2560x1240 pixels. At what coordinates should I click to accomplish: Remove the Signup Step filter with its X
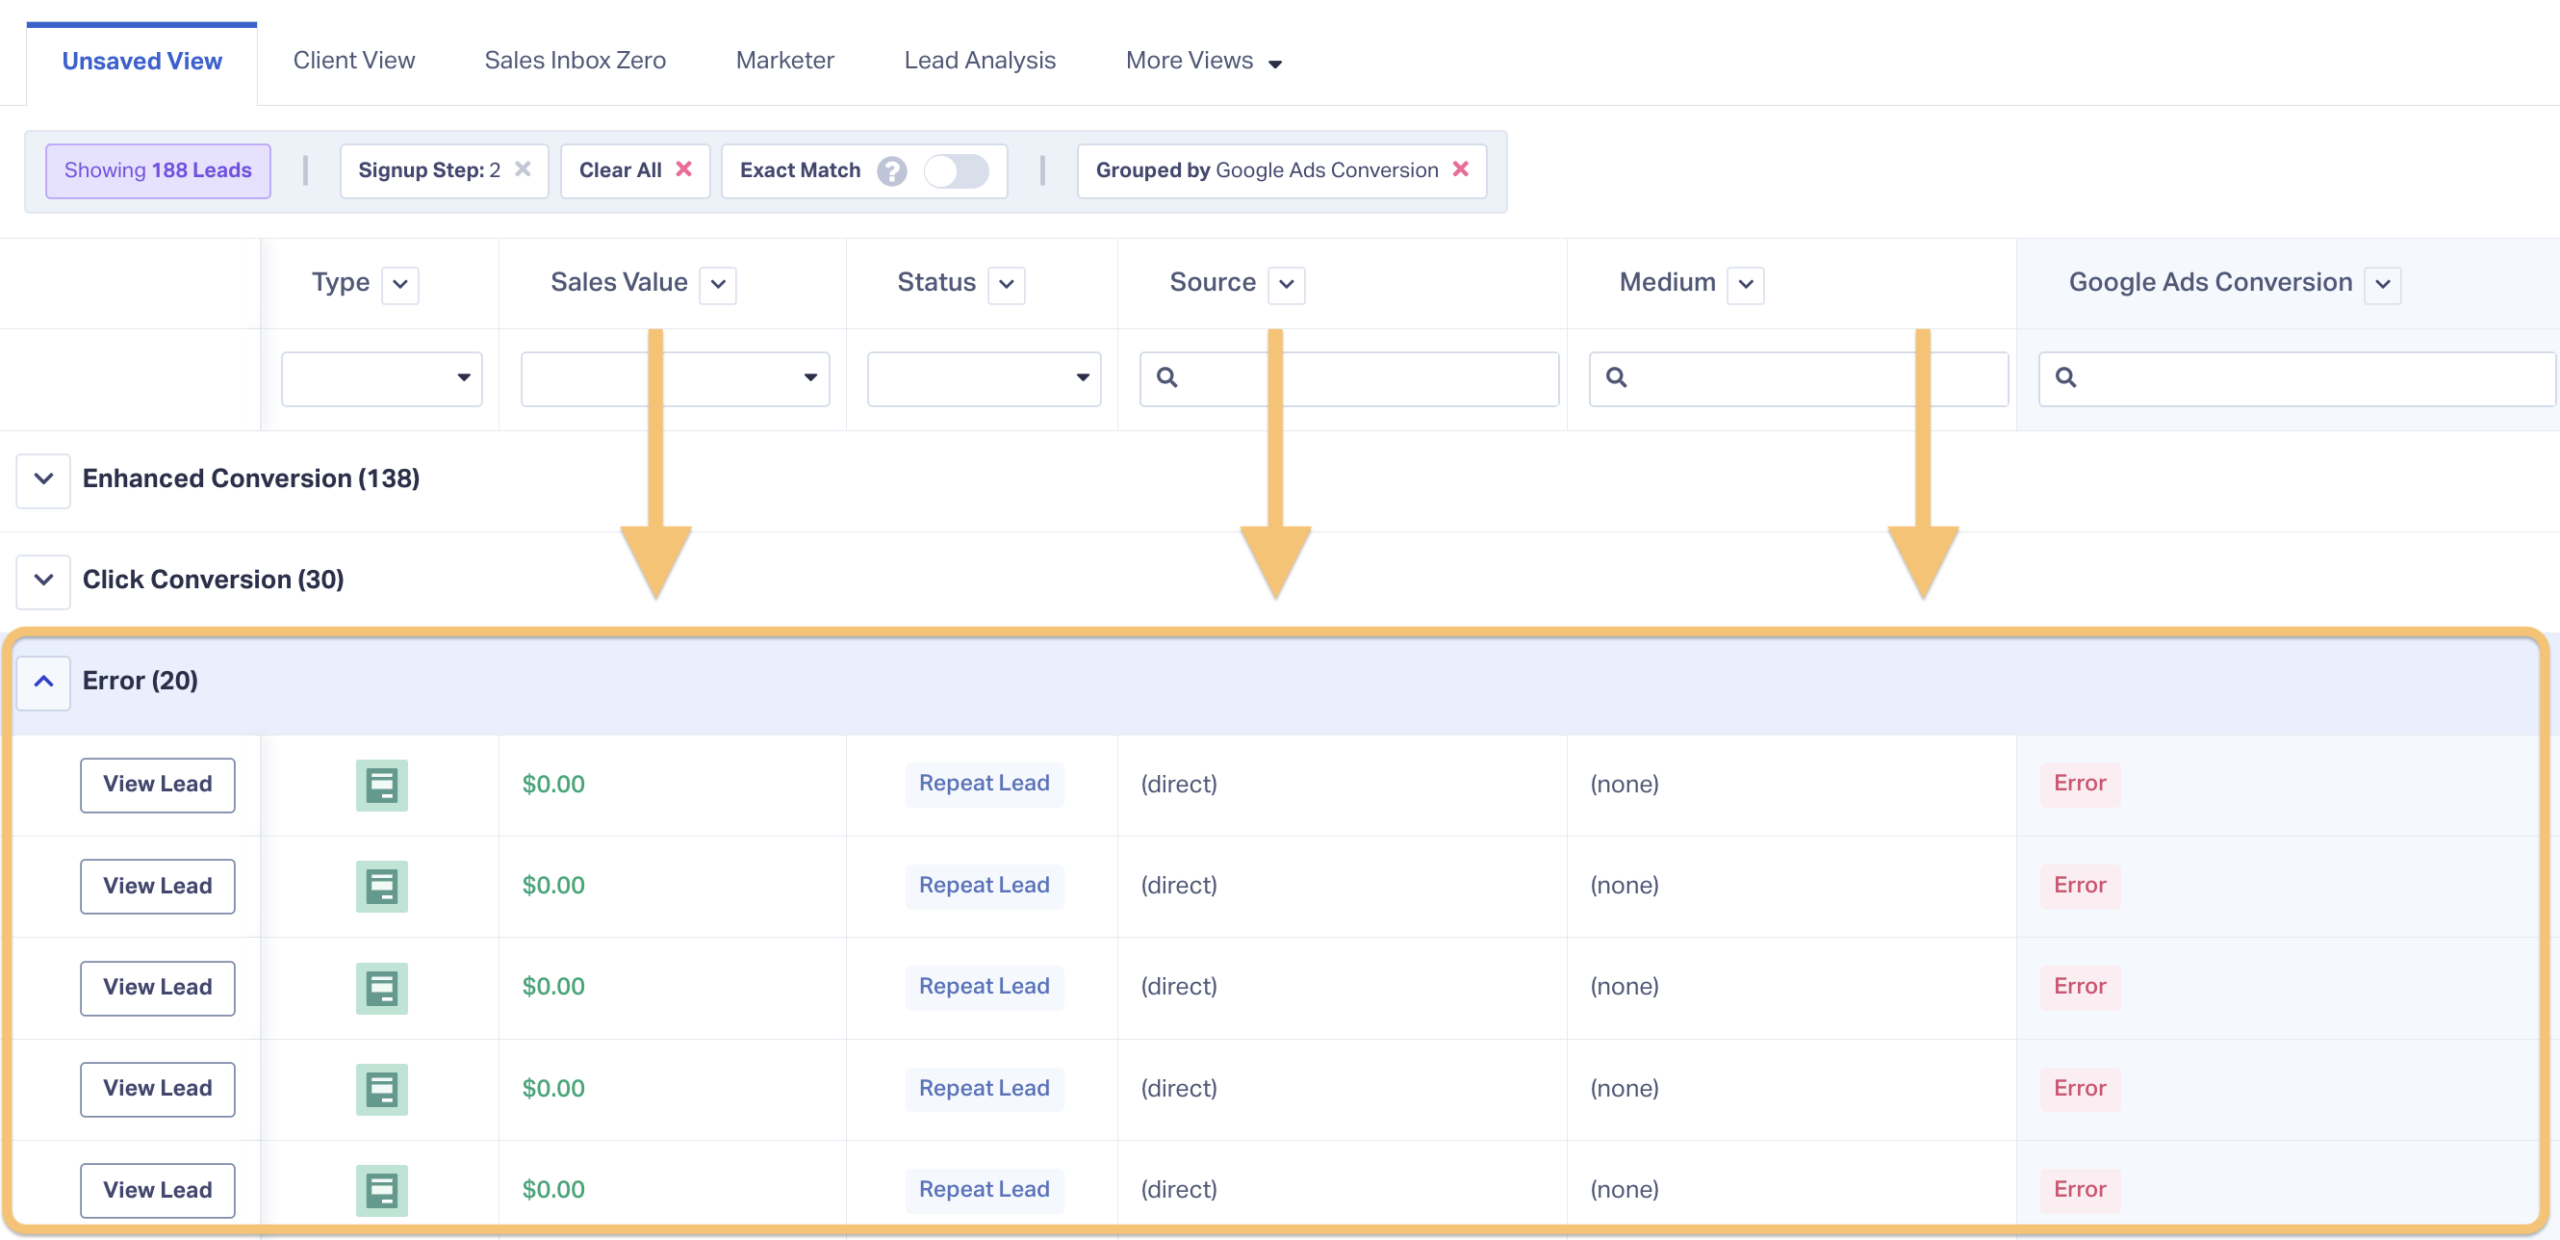coord(522,169)
